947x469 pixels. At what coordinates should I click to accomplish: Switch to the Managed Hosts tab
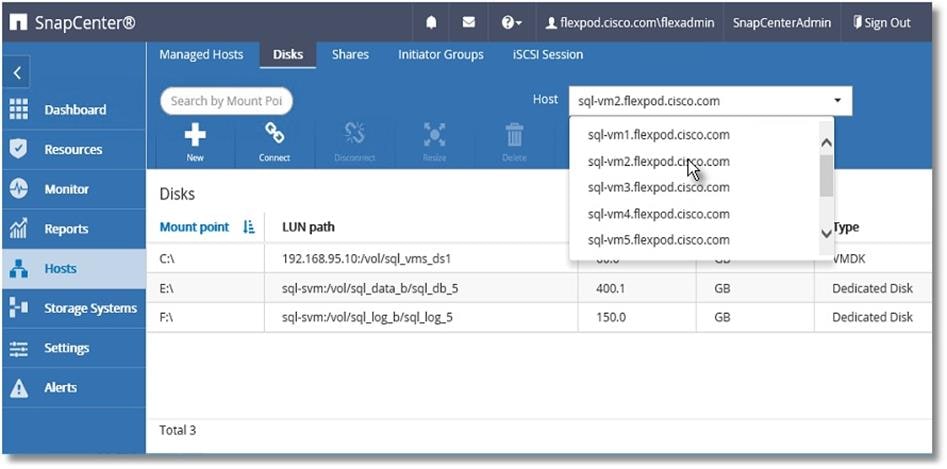(x=201, y=54)
